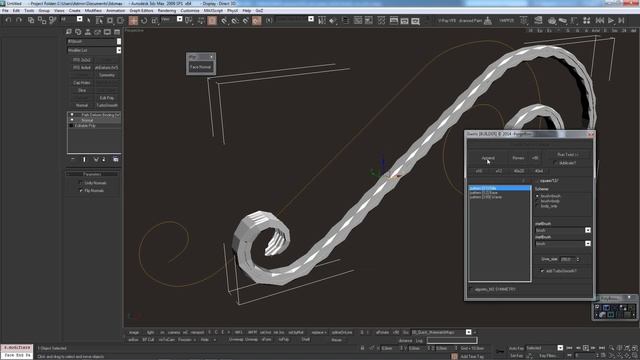Toggle the Unify Normals checkbox
The image size is (640, 360).
pyautogui.click(x=81, y=183)
